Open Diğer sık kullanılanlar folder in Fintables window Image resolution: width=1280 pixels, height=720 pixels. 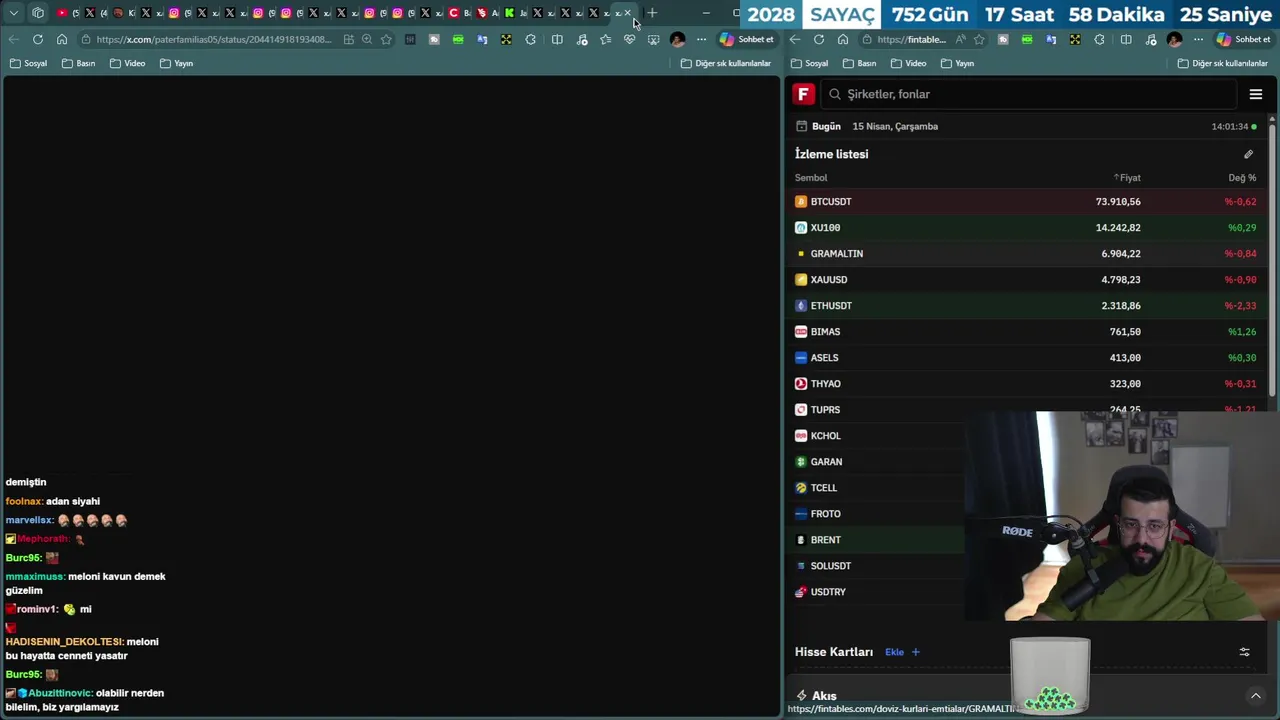[1222, 63]
